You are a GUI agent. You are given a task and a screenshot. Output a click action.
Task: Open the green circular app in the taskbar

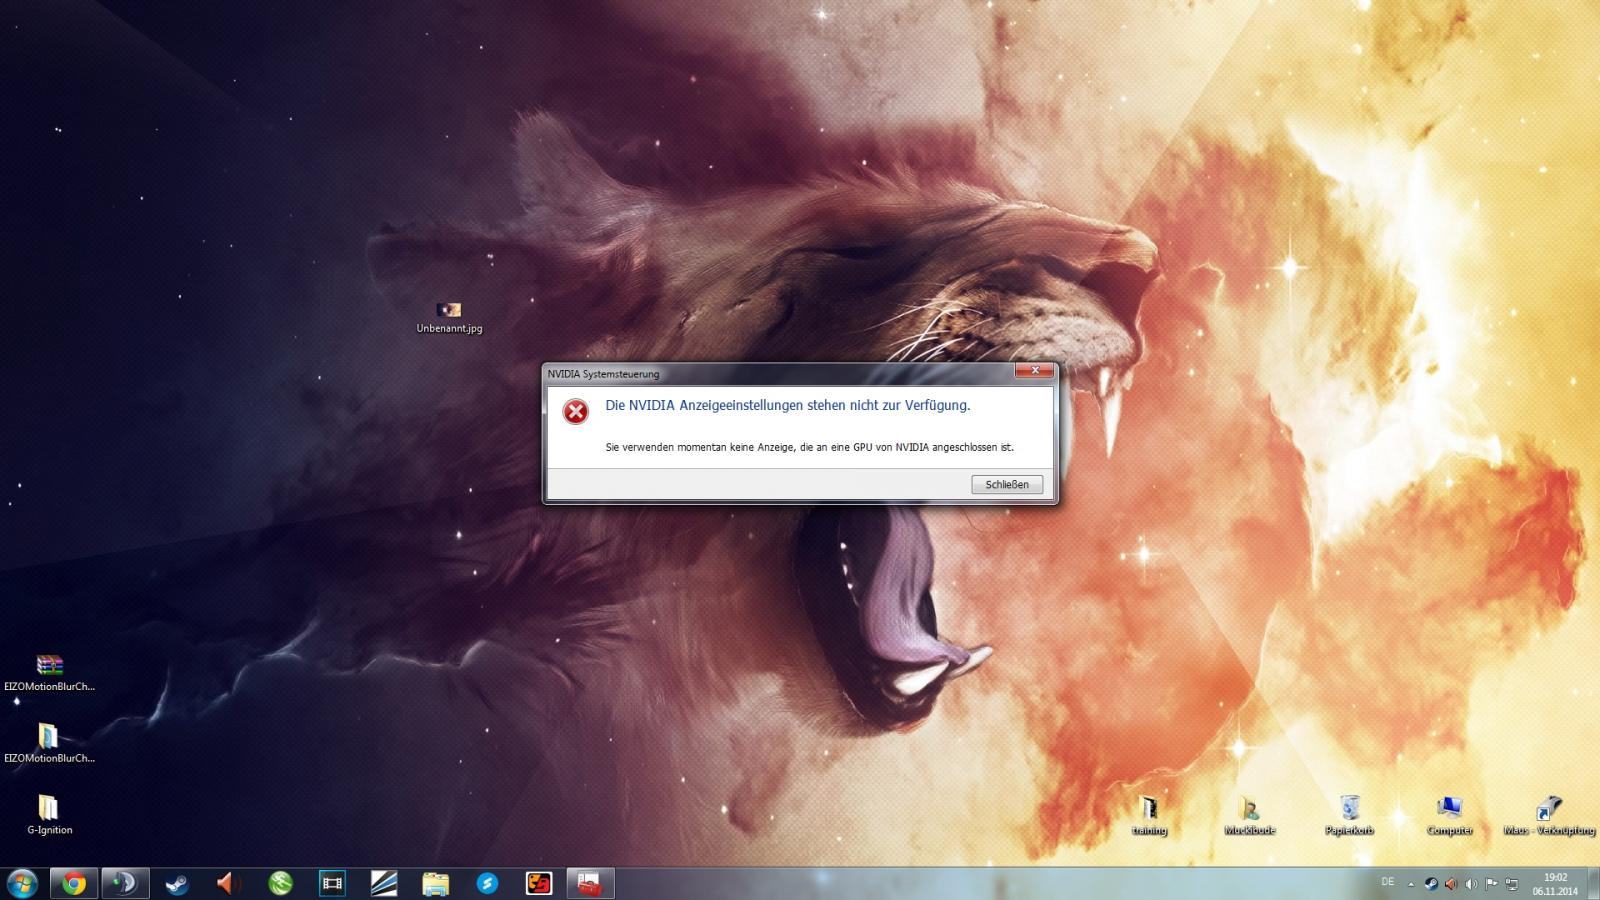coord(281,883)
